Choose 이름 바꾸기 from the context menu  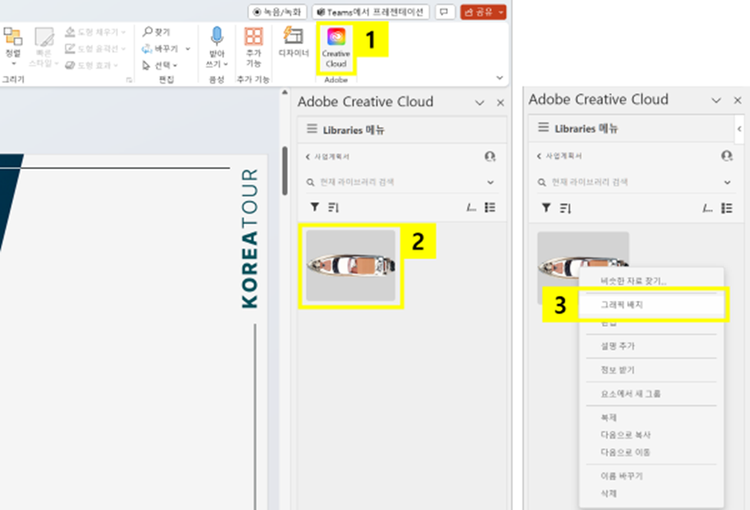tap(651, 476)
